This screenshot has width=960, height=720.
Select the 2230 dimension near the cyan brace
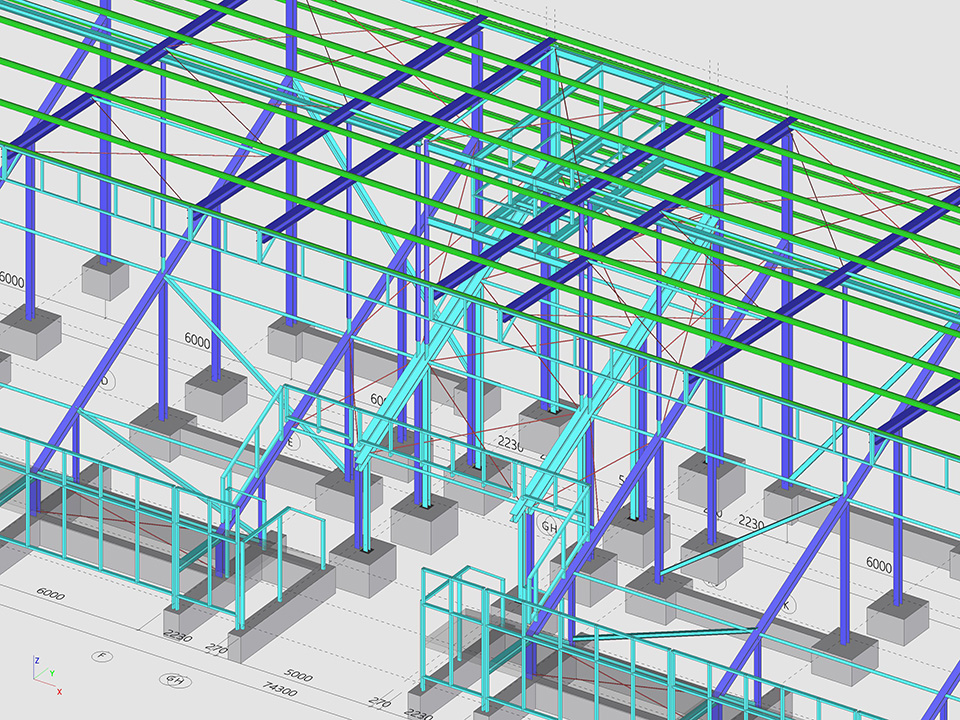[x=750, y=522]
